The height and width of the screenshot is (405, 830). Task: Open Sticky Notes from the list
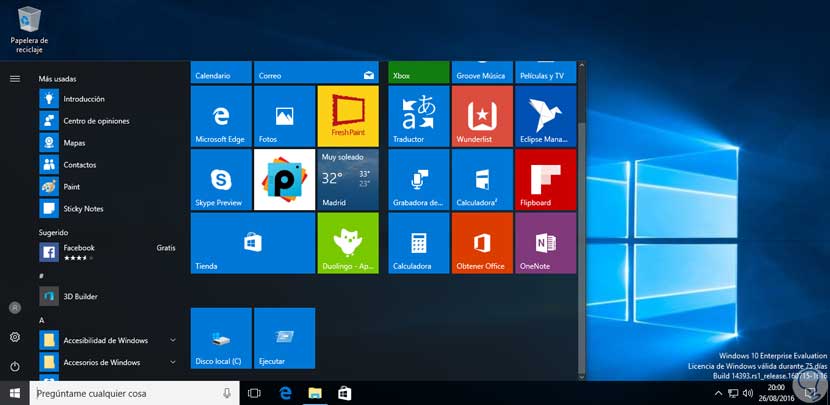tap(107, 209)
